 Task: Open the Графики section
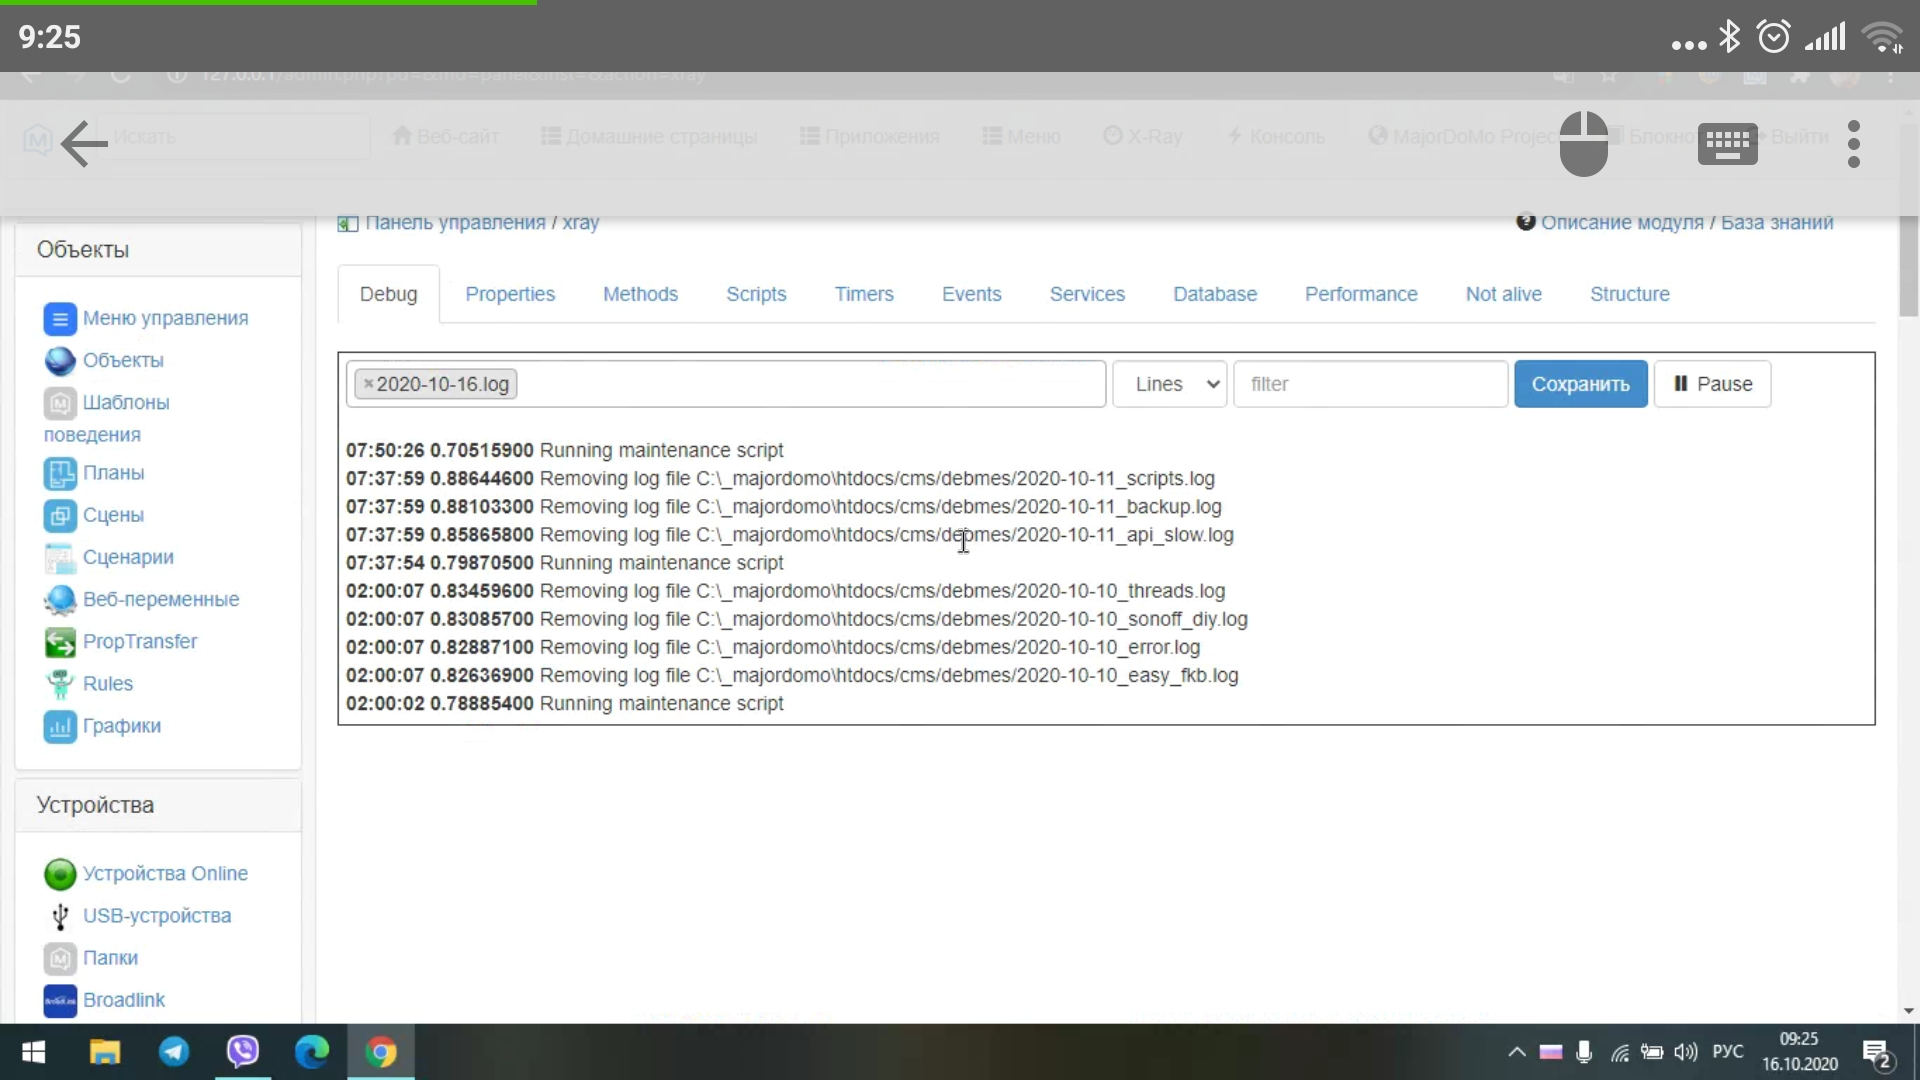click(122, 726)
